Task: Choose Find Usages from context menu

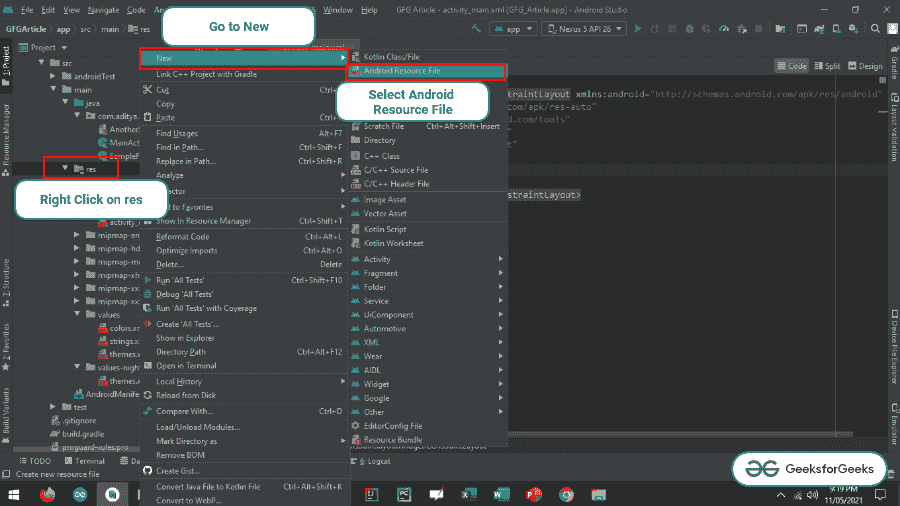Action: click(177, 133)
